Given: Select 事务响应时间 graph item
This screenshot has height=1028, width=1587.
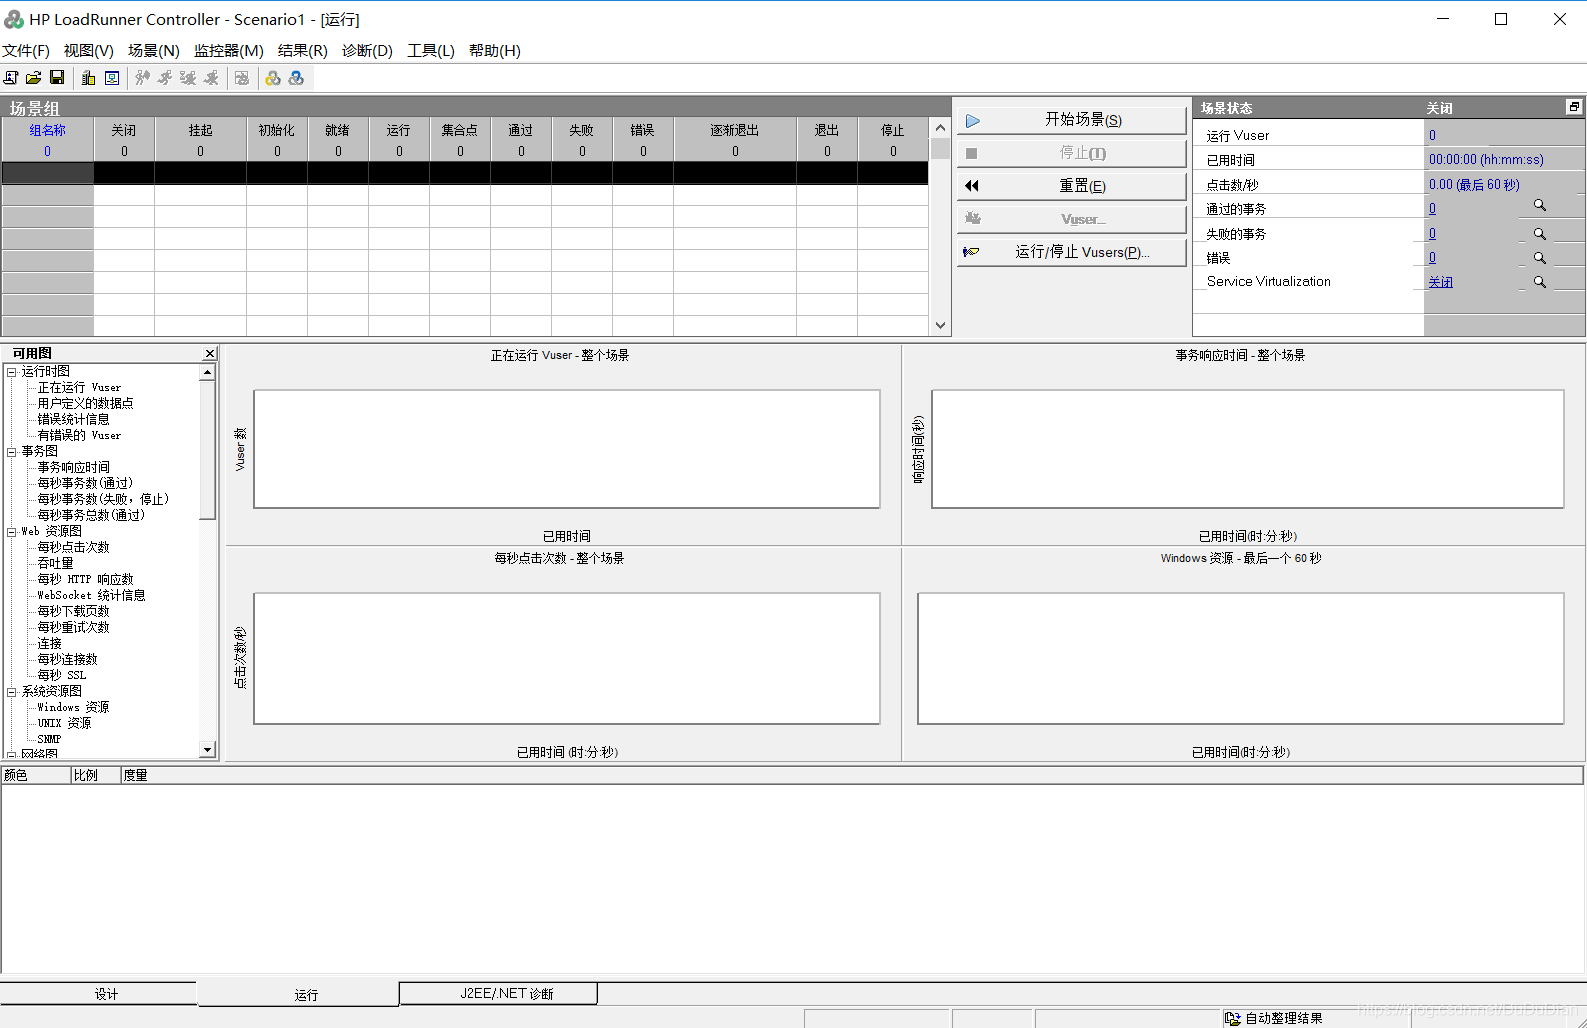Looking at the screenshot, I should coord(73,467).
